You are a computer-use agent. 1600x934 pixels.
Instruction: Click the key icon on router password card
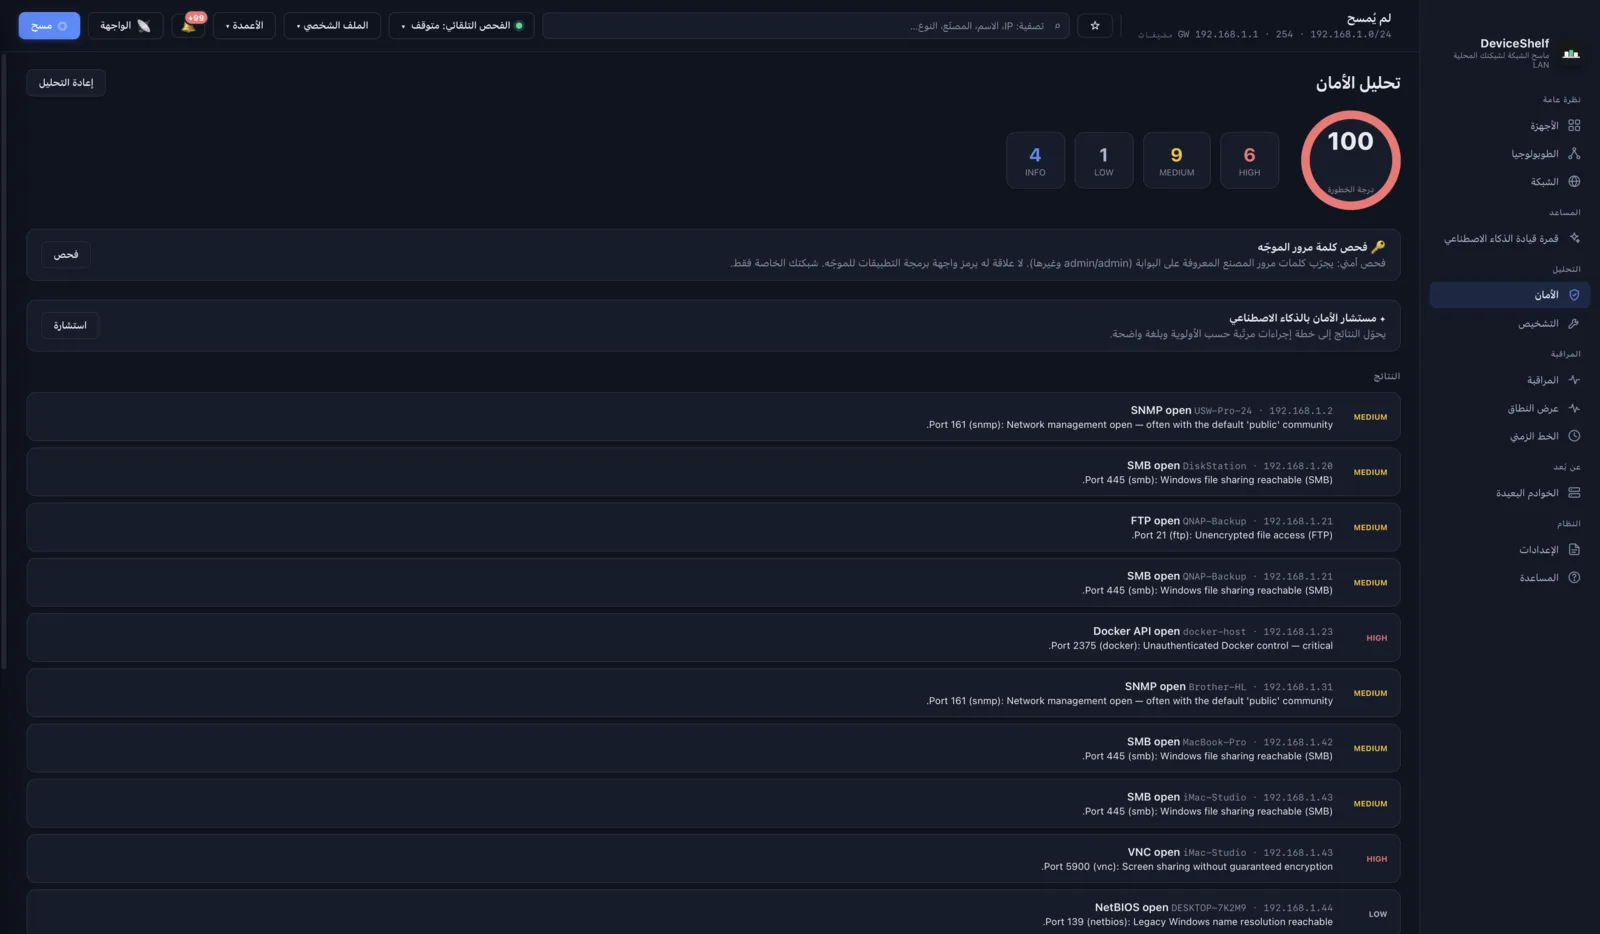[x=1378, y=247]
